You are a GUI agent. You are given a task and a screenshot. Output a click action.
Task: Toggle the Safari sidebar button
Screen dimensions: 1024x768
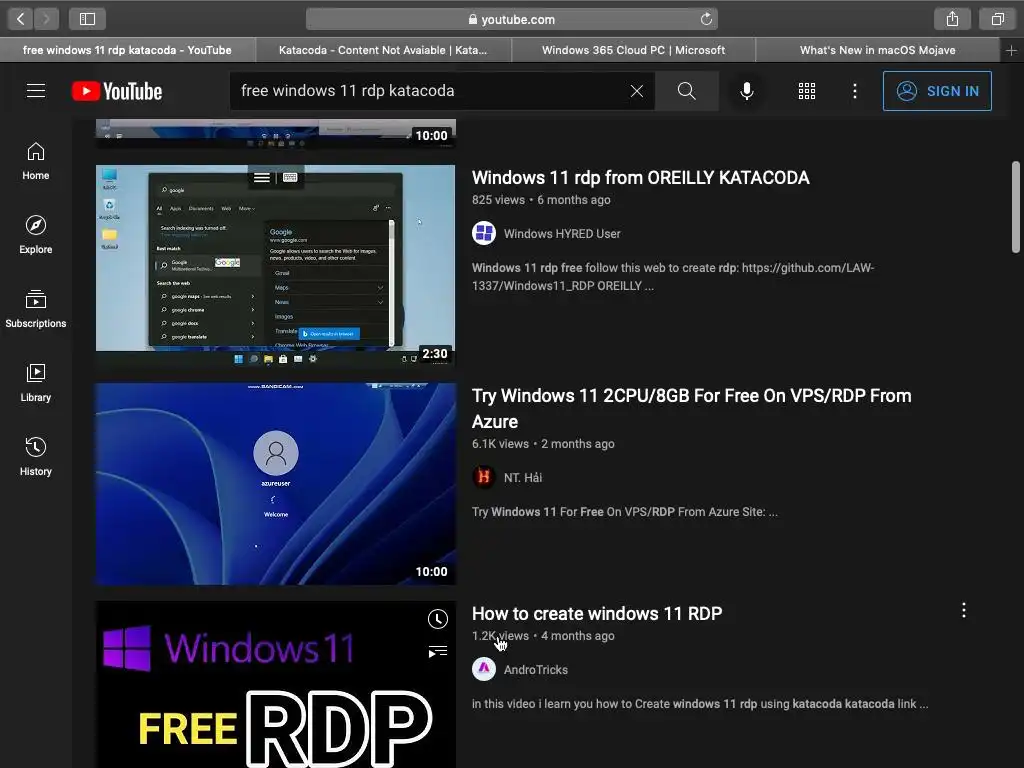coord(88,19)
